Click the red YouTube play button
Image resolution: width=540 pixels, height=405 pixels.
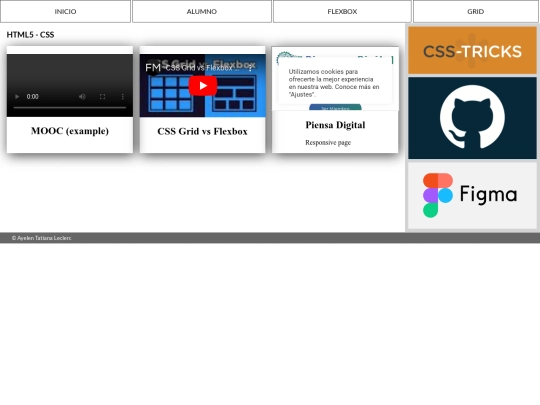click(202, 86)
